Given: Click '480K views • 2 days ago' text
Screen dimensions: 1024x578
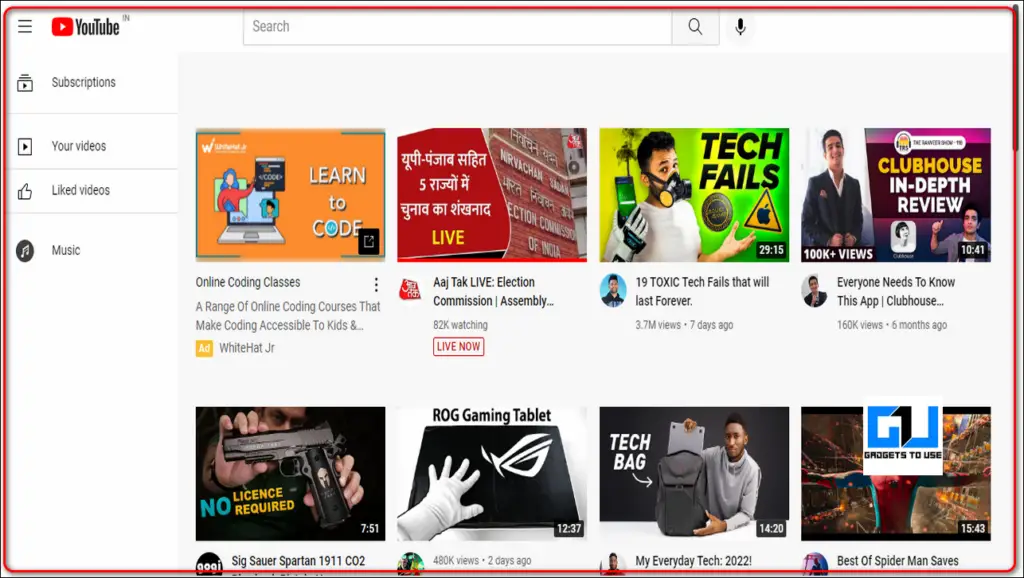Looking at the screenshot, I should (x=482, y=560).
